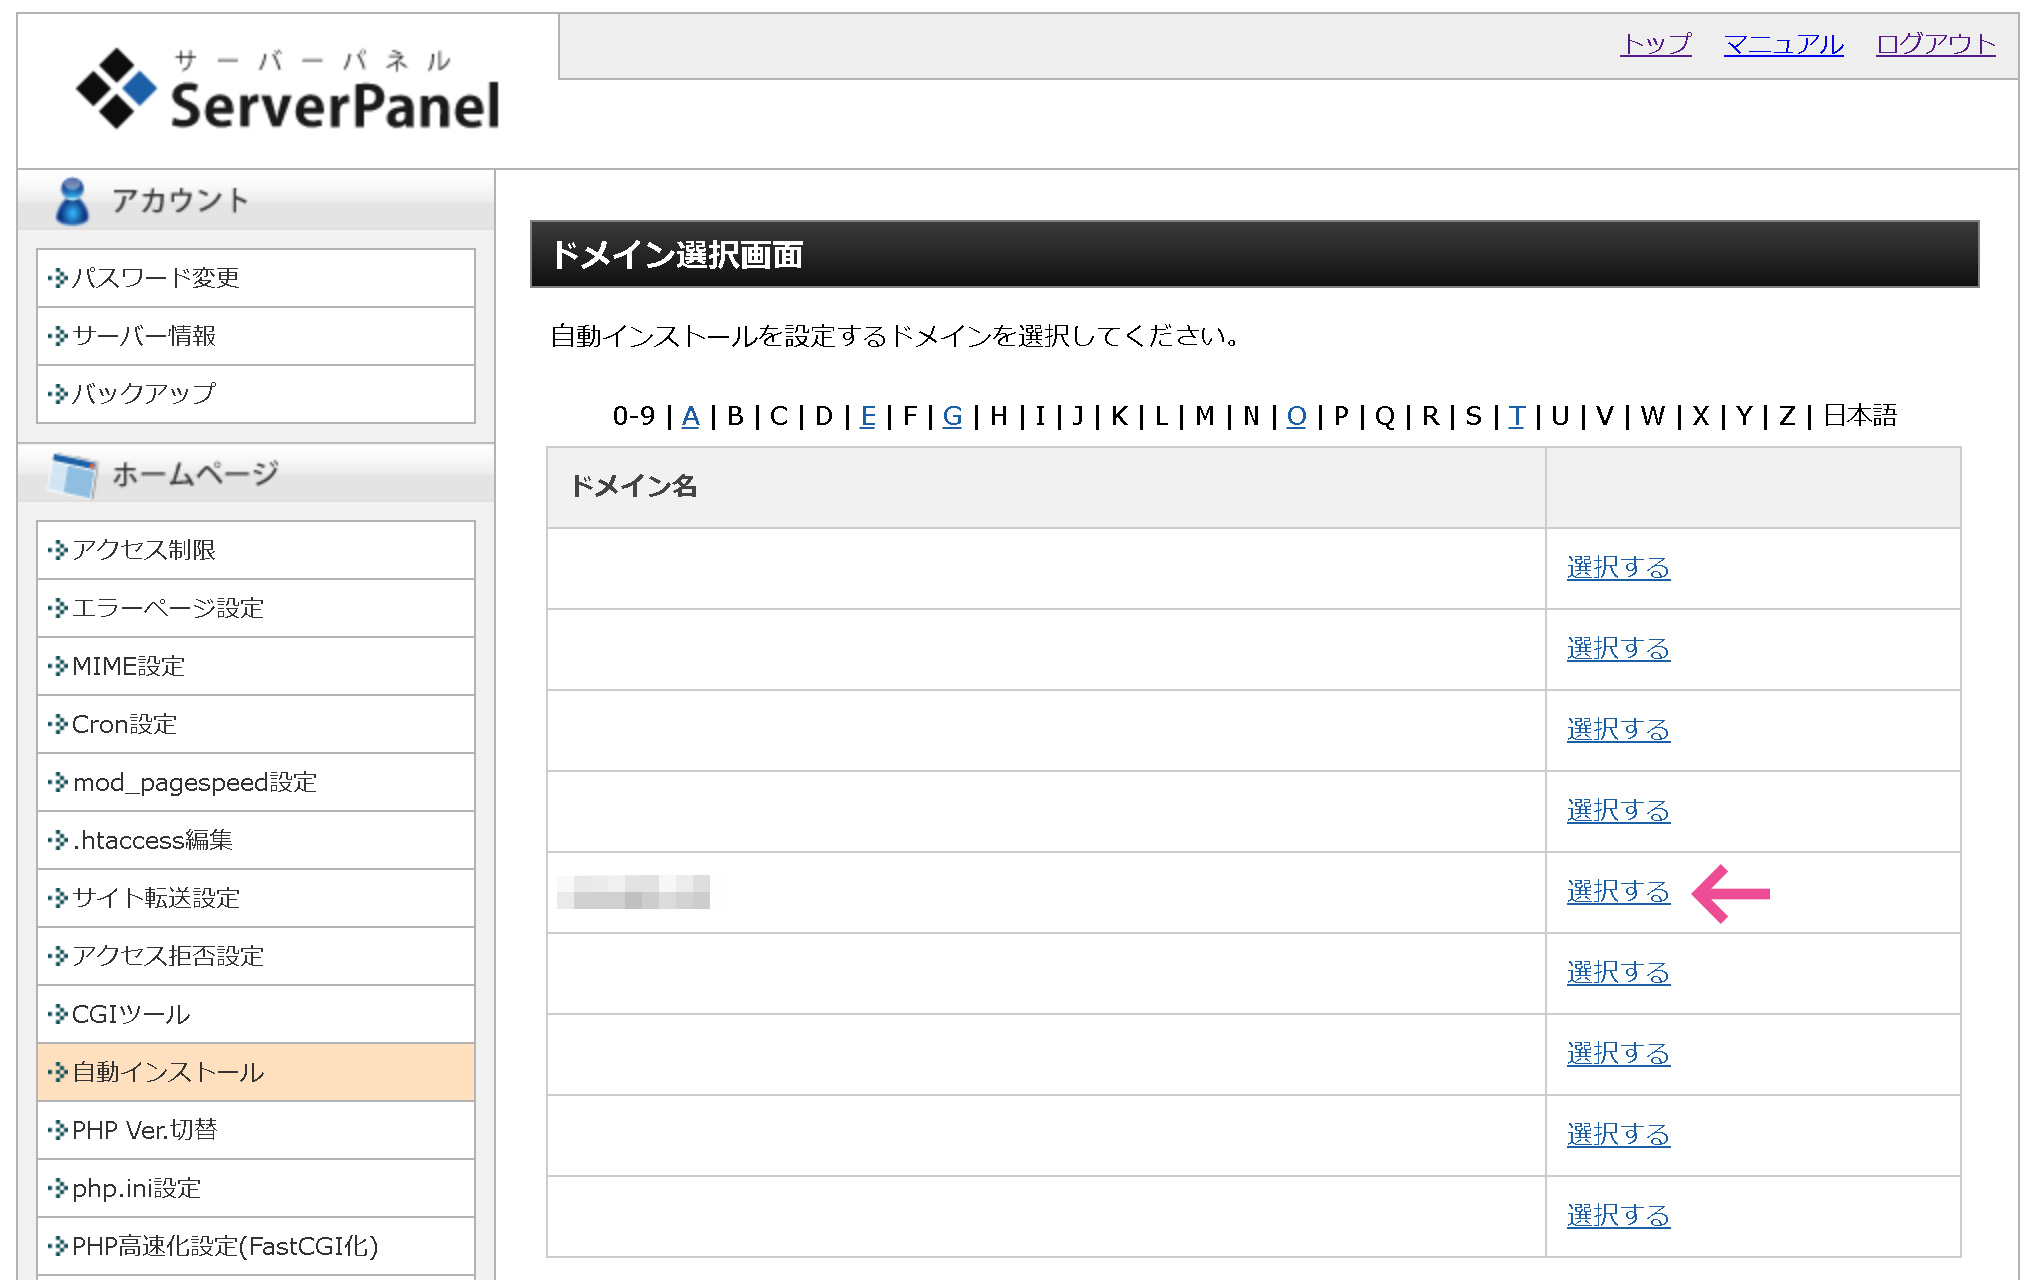Open アクセス制限 settings
This screenshot has width=2036, height=1280.
(144, 550)
